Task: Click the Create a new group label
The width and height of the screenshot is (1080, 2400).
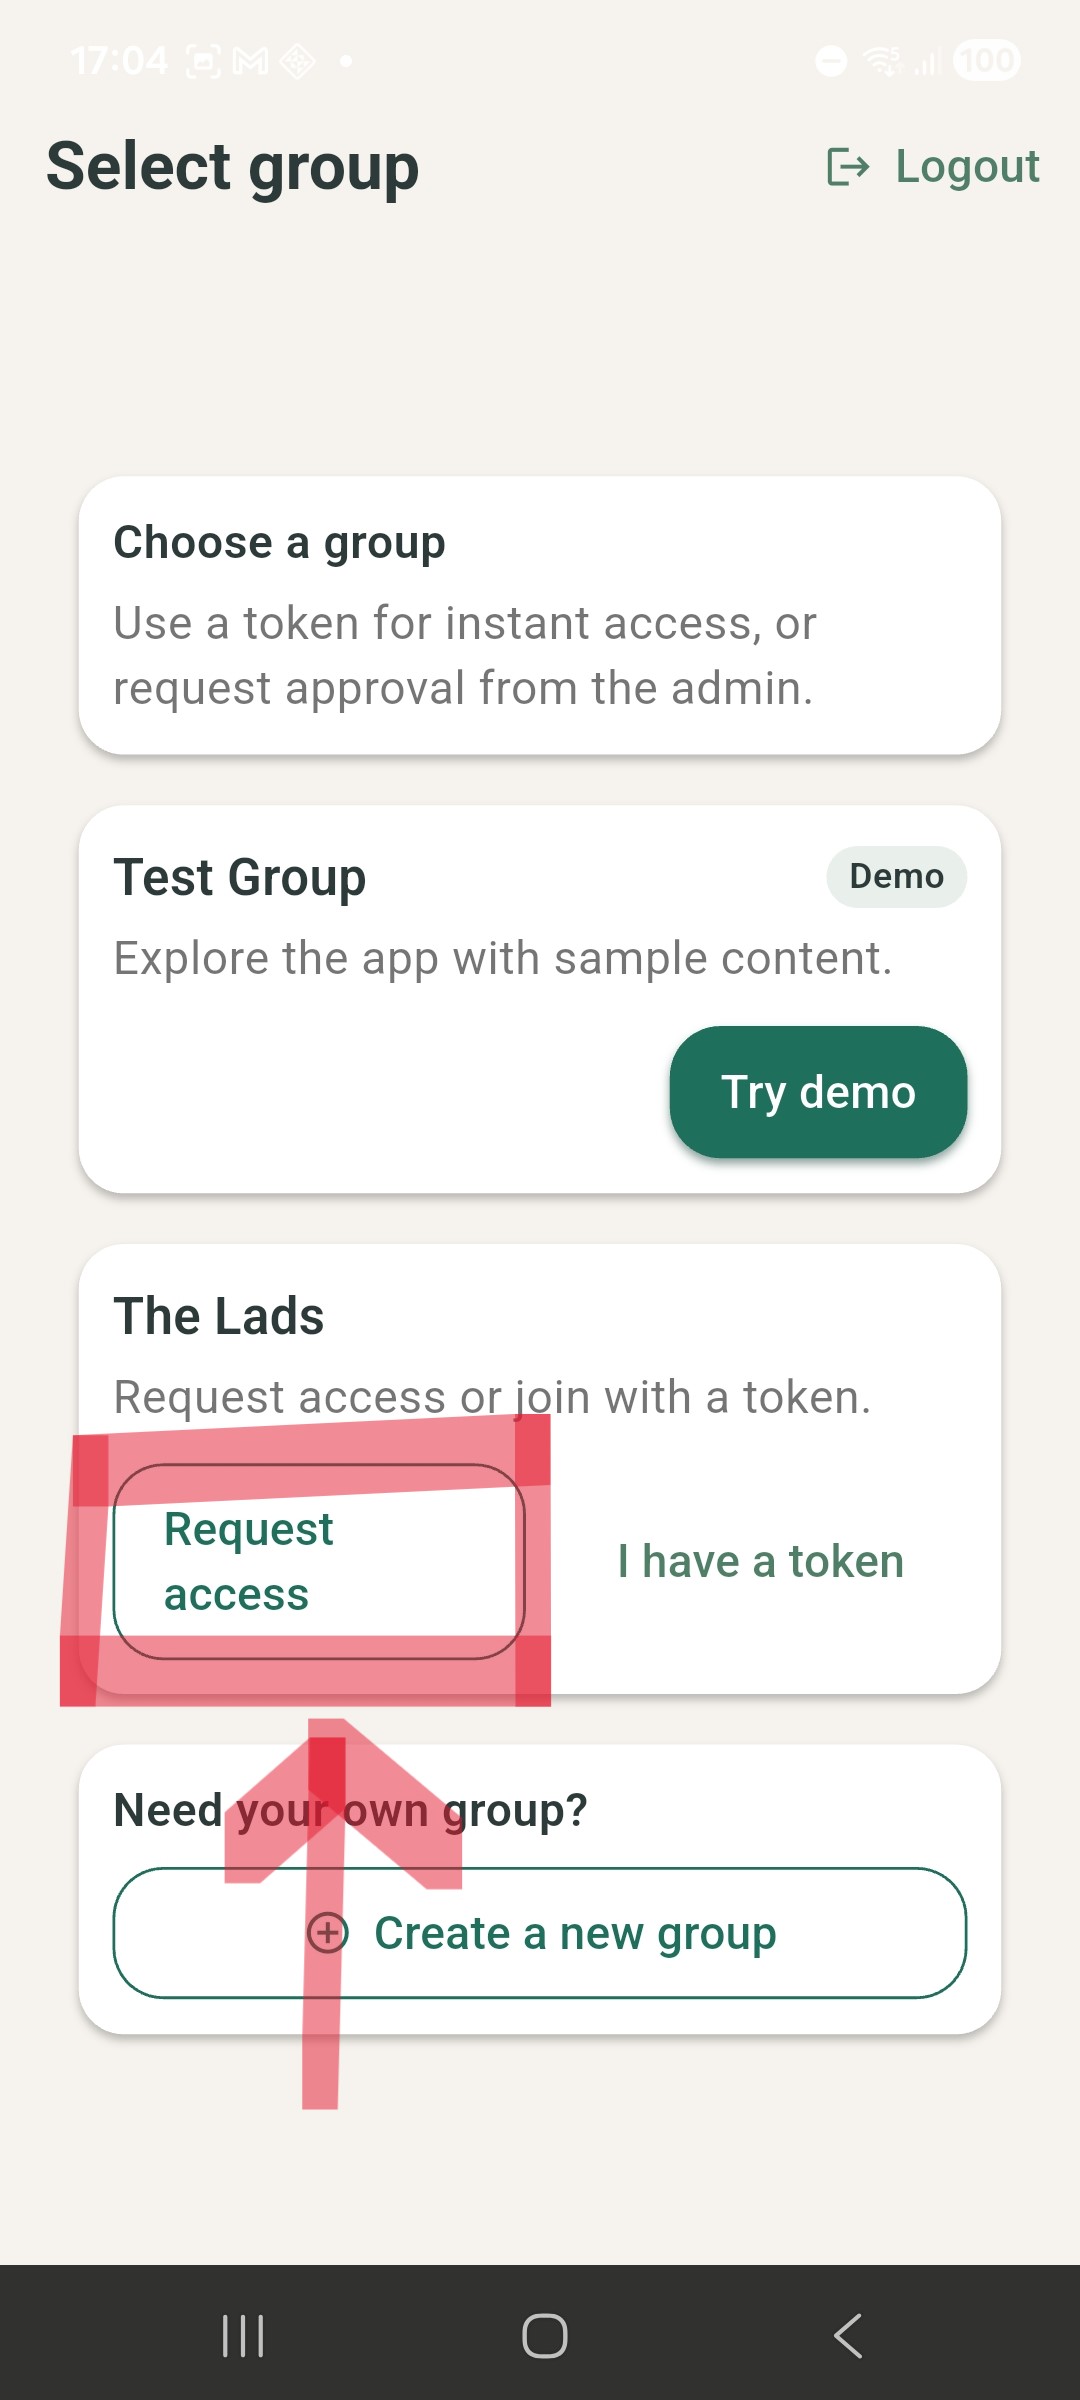Action: pyautogui.click(x=575, y=1932)
